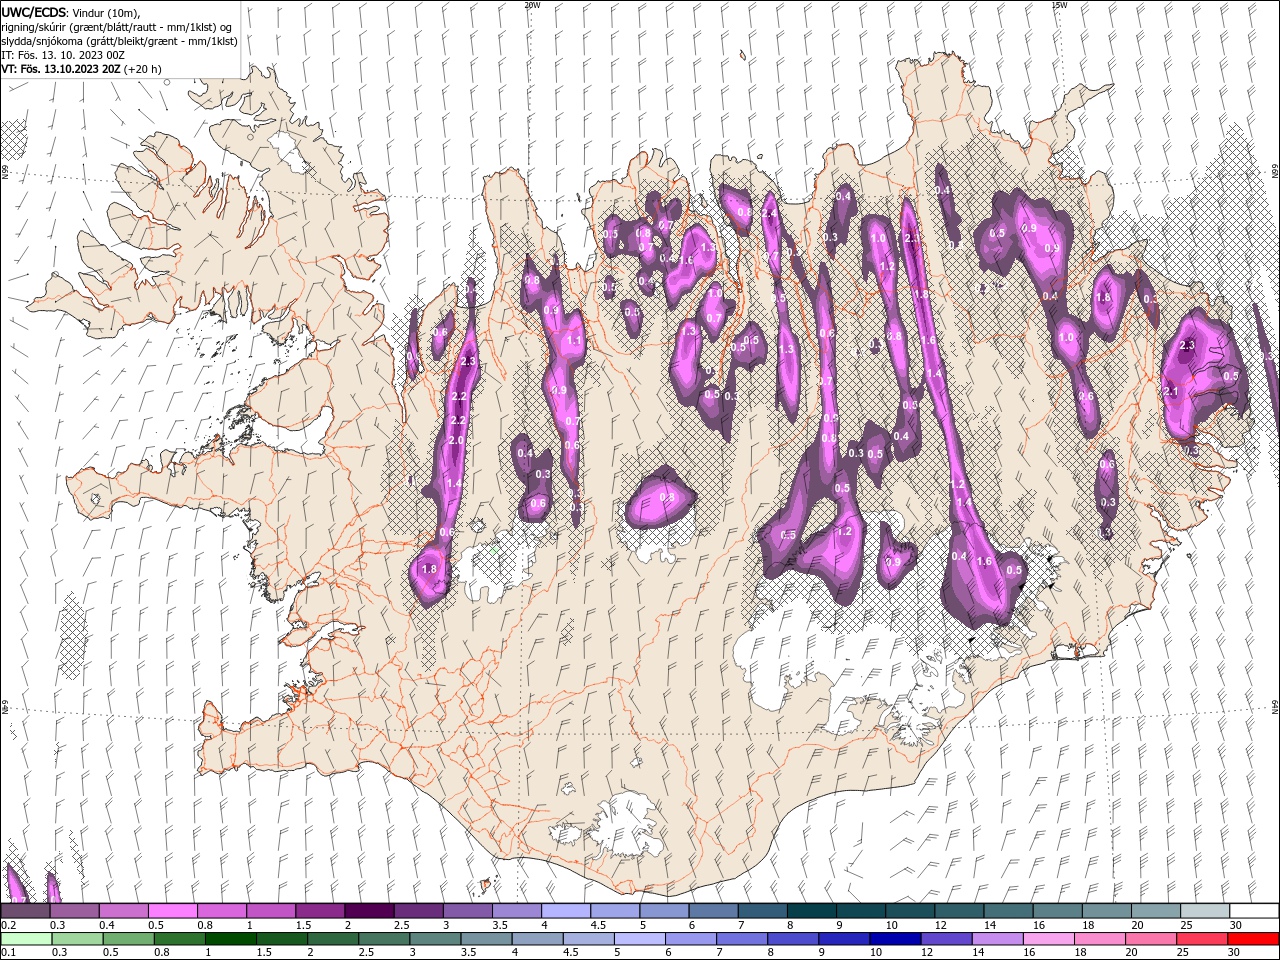The image size is (1280, 960).
Task: Click top legend swatch between 0.2 and 0.3
Action: 25,911
